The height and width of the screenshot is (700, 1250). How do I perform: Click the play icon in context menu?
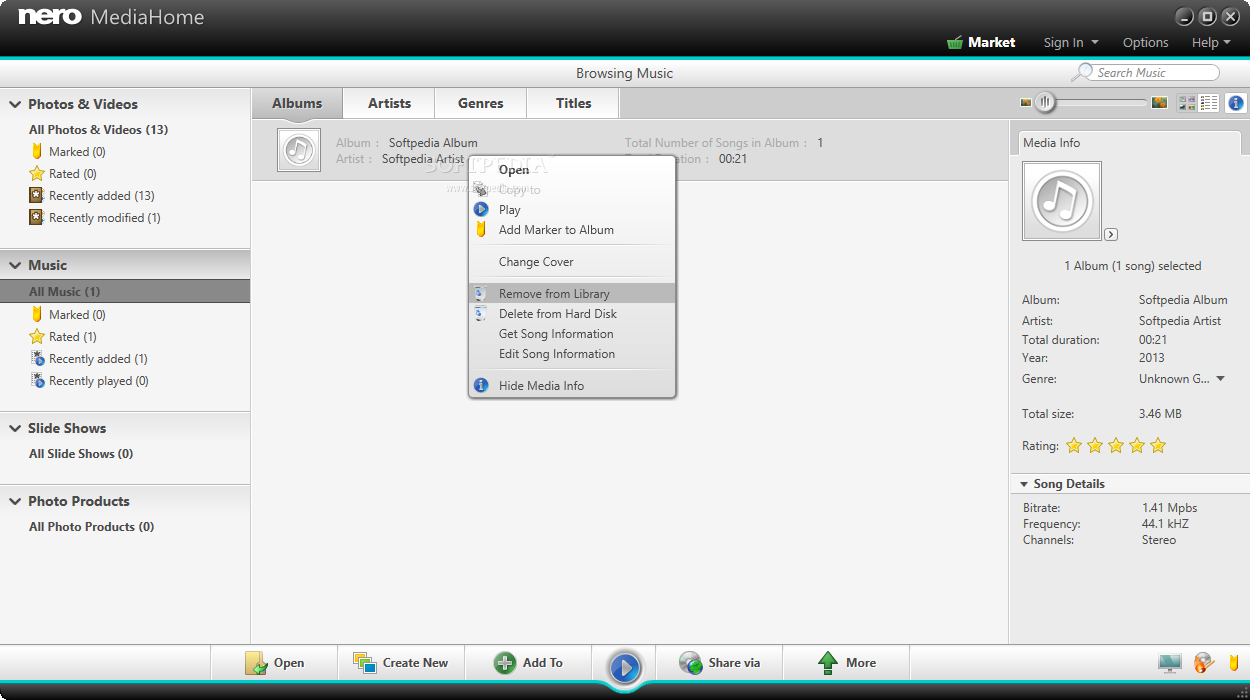tap(481, 209)
